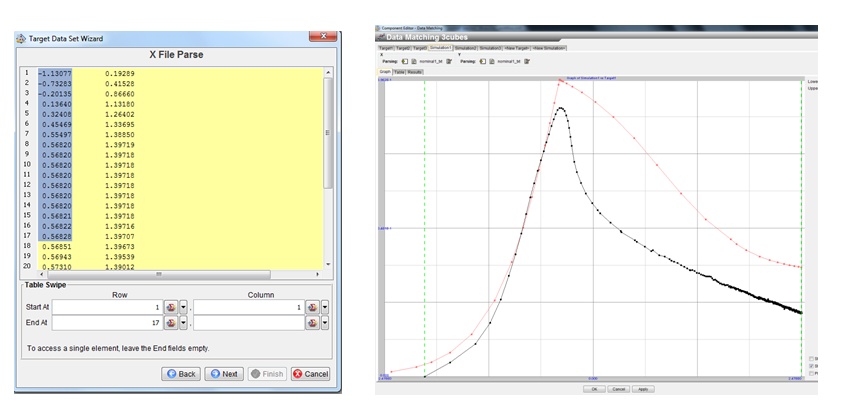
Task: Click the value 0.41528 in row 2
Action: tap(120, 84)
